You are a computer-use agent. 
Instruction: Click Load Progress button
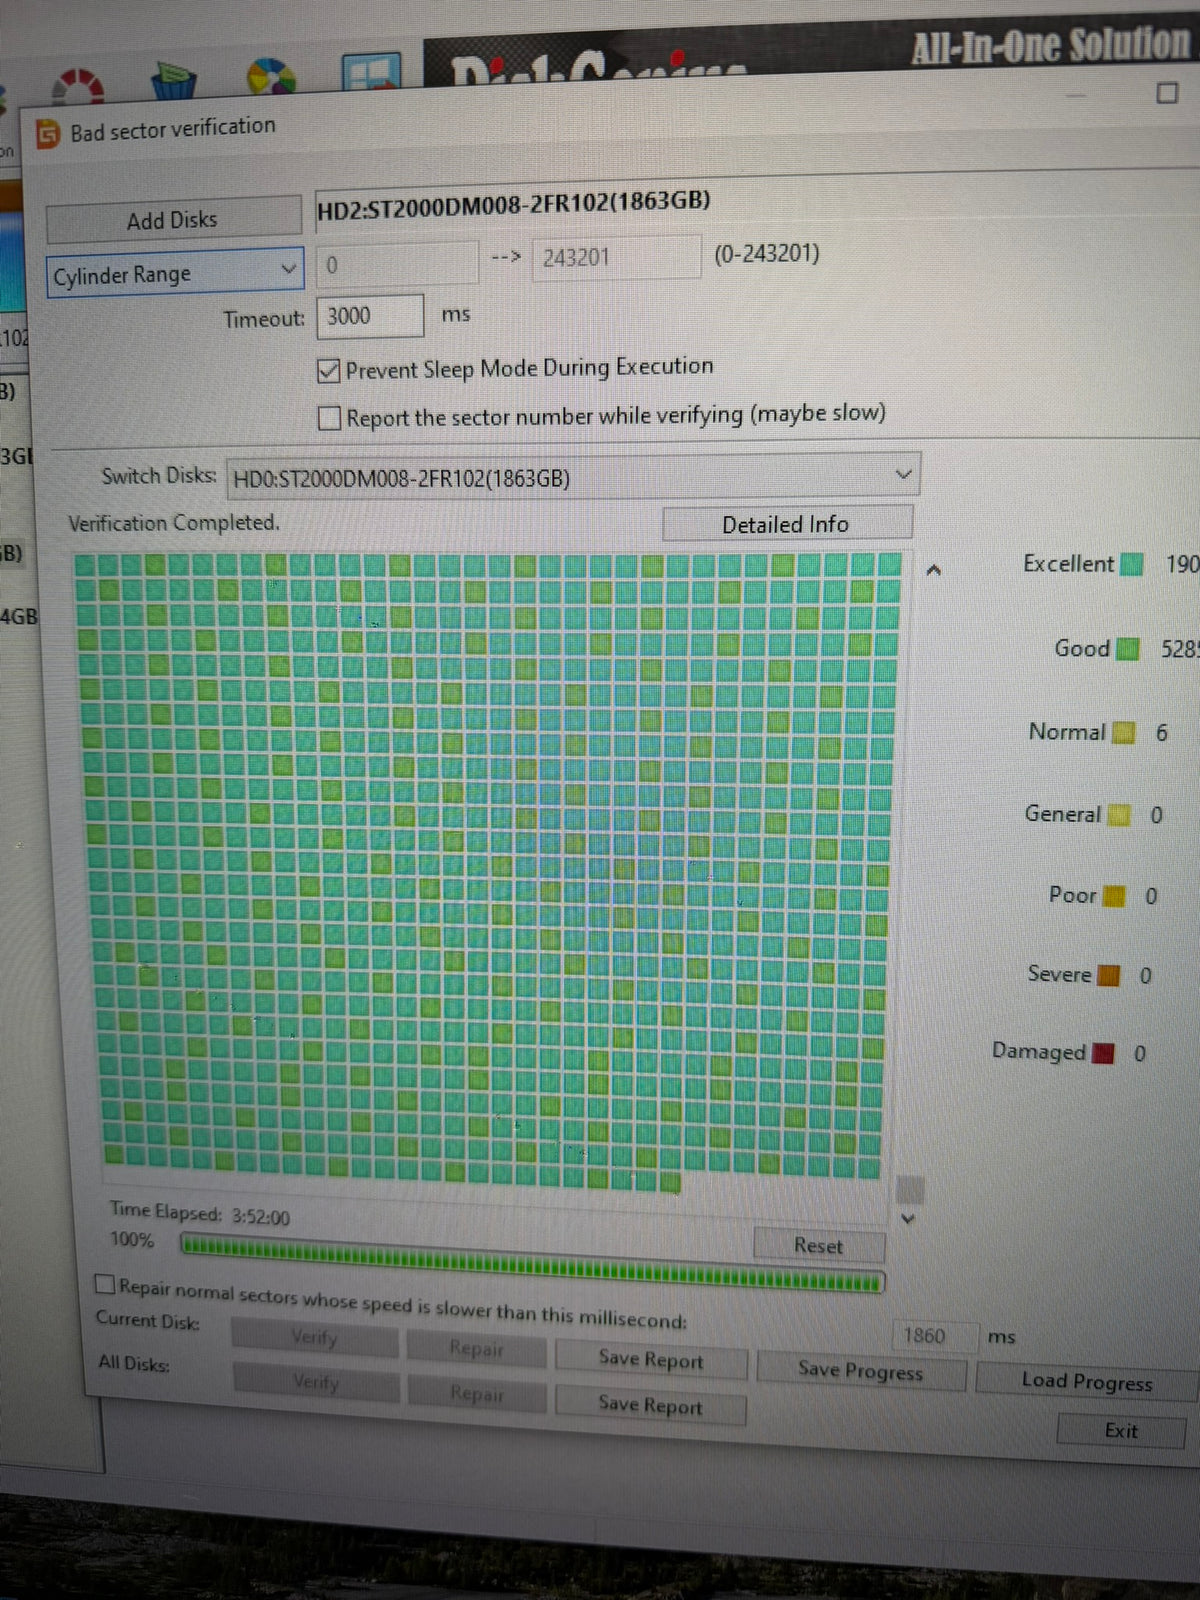(1087, 1382)
